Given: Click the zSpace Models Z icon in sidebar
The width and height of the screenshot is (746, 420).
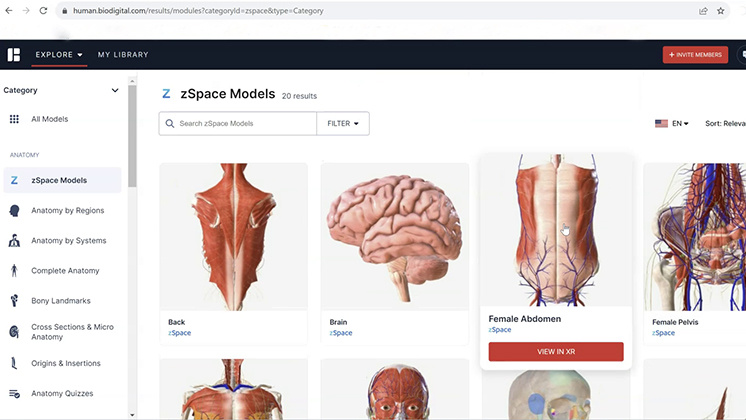Looking at the screenshot, I should coord(14,180).
